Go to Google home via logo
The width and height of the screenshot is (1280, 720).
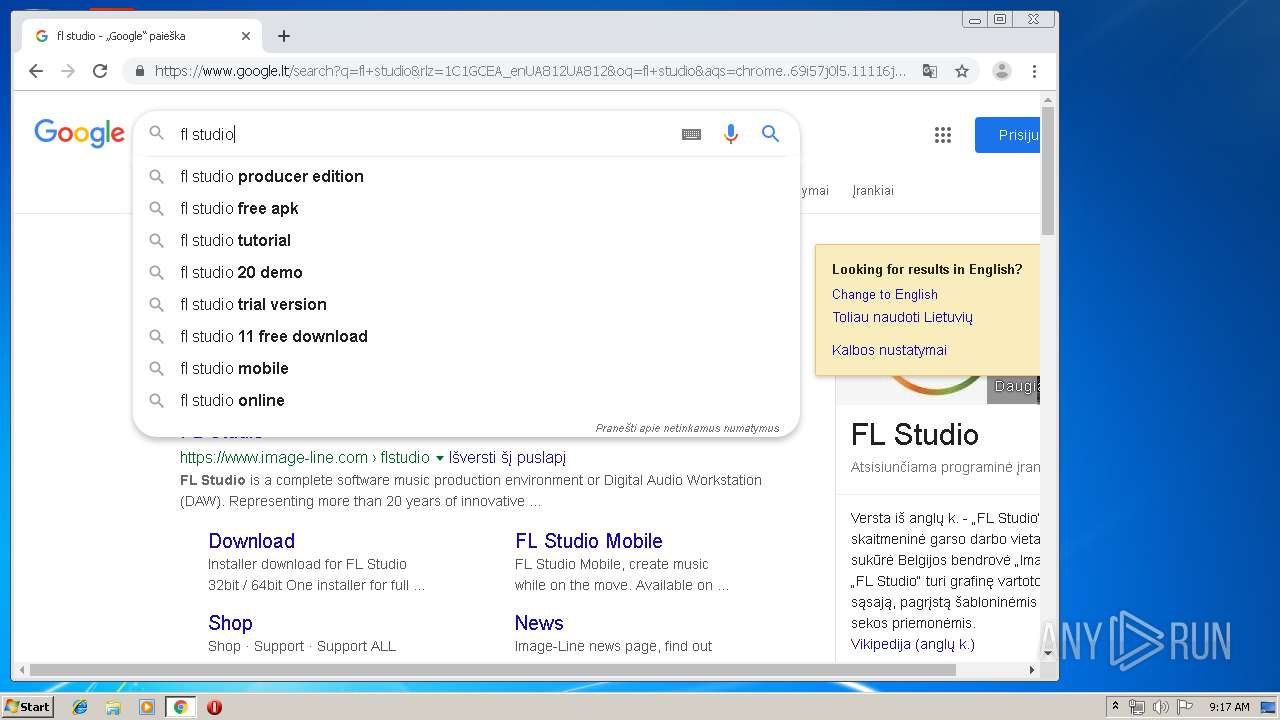pyautogui.click(x=79, y=133)
